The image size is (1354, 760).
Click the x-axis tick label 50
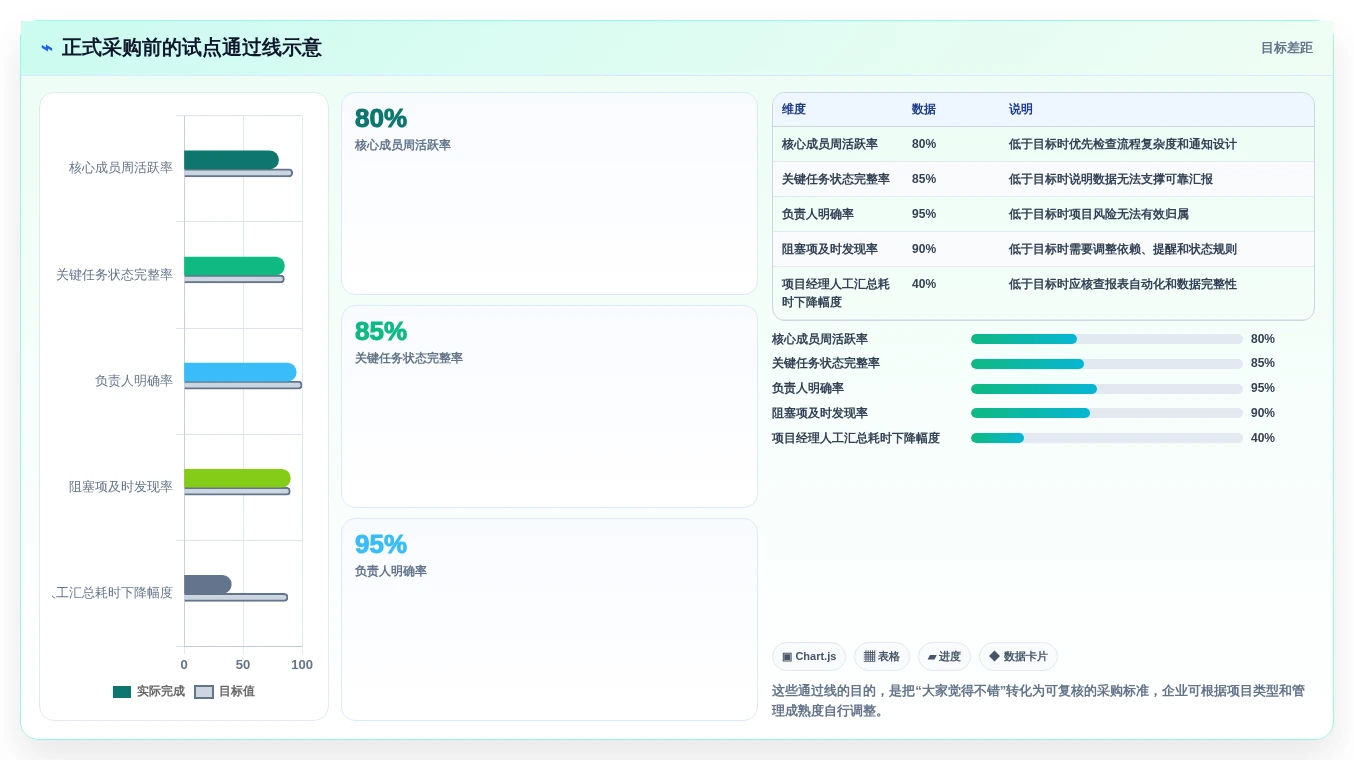243,665
